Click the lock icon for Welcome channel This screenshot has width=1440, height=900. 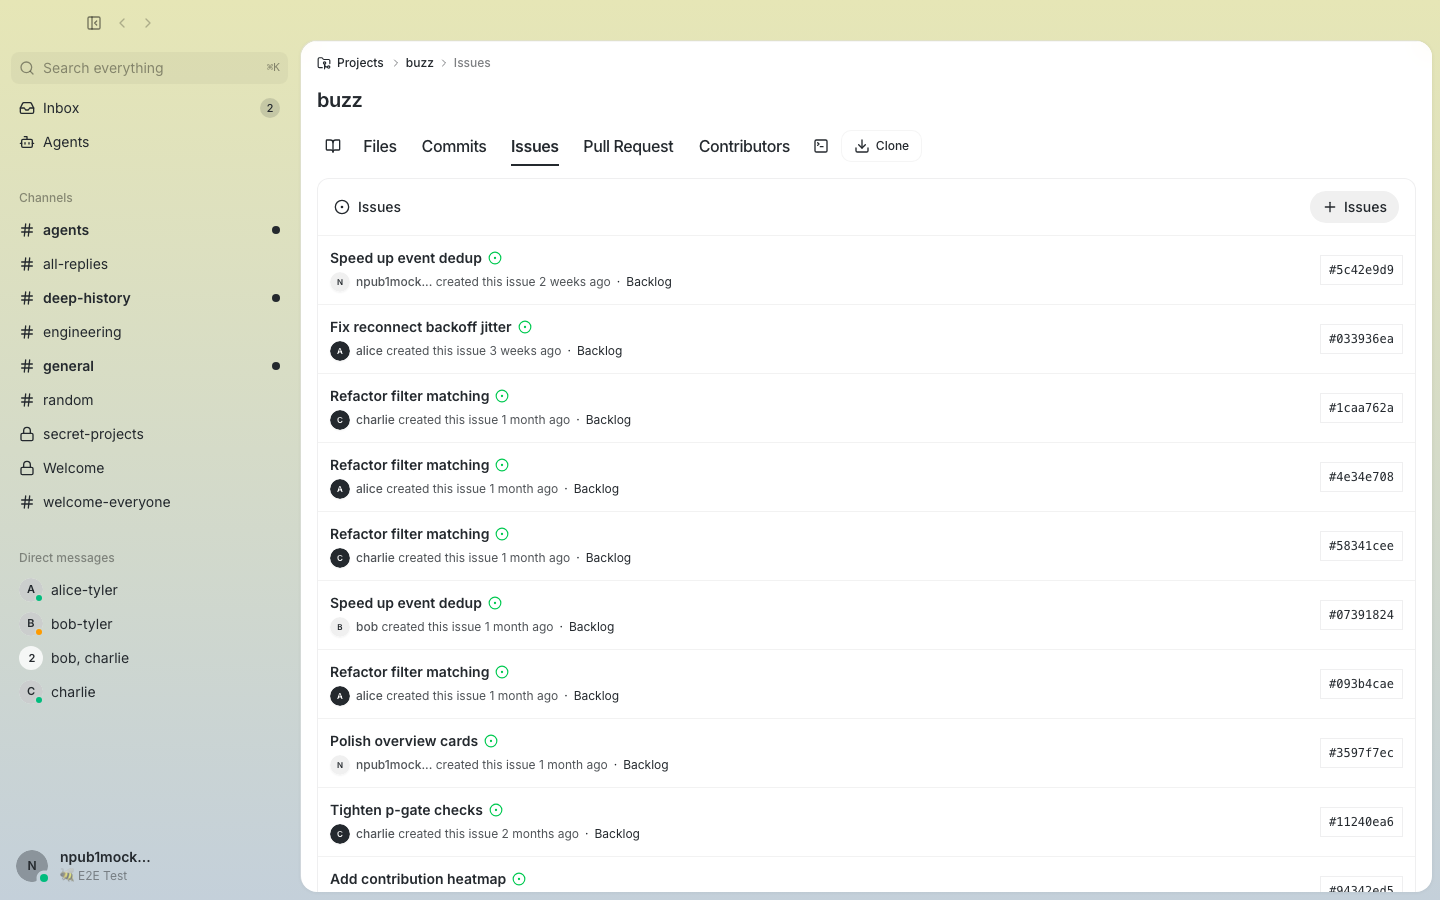[27, 468]
